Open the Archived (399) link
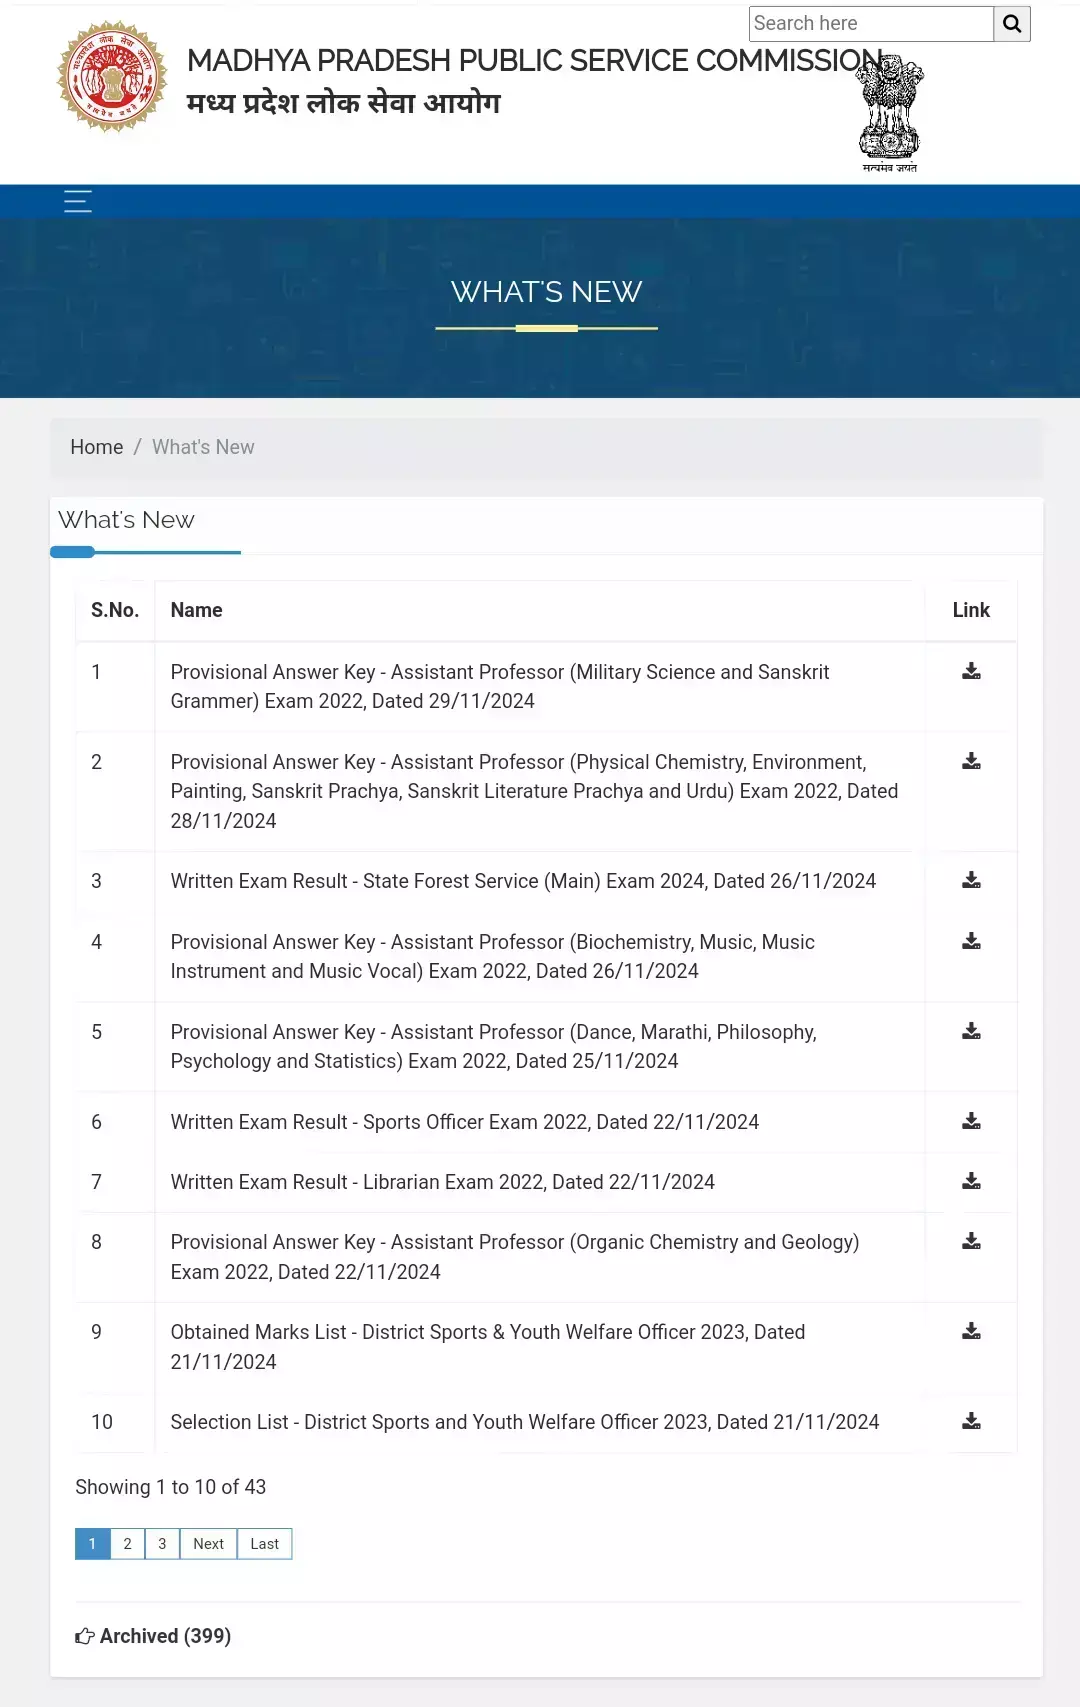 (154, 1636)
